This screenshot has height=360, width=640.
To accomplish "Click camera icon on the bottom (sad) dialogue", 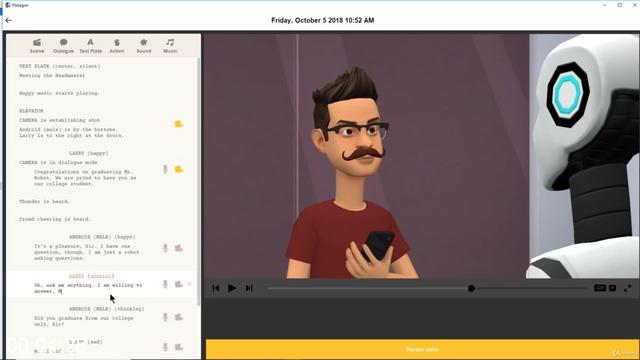I will pyautogui.click(x=178, y=347).
